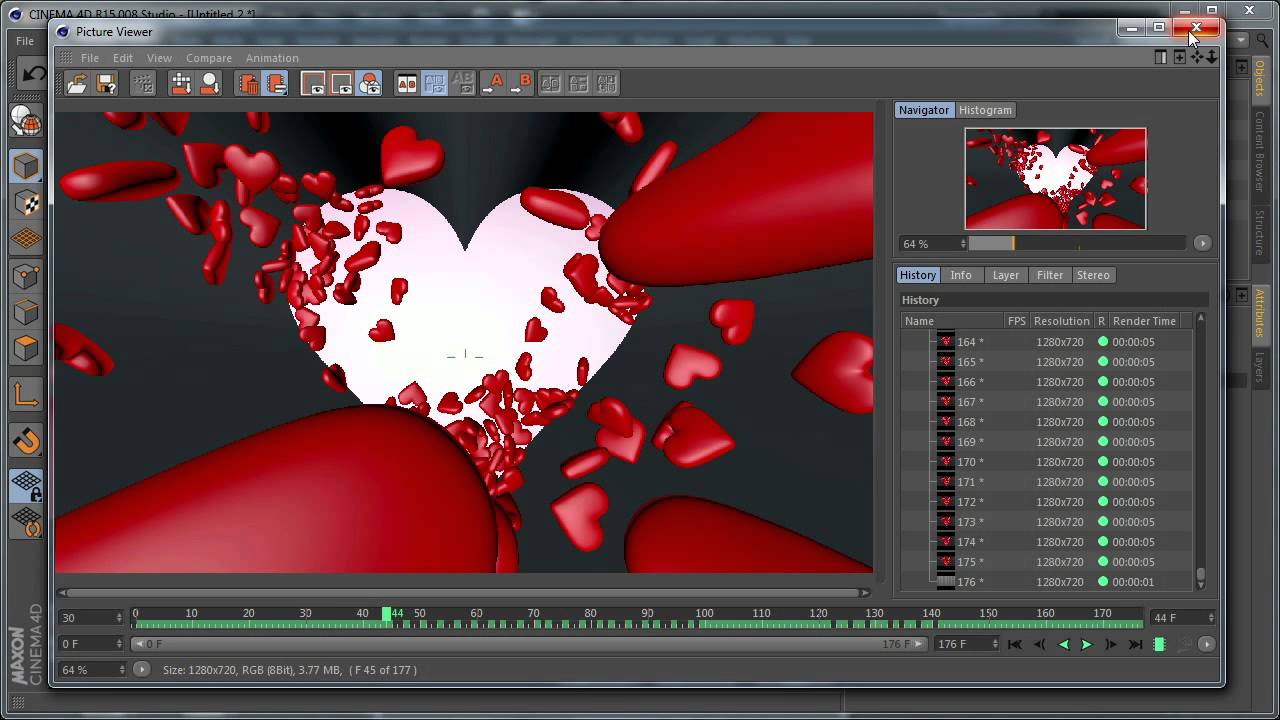Click the 0 F start frame stepper
This screenshot has width=1280, height=720.
coord(119,644)
